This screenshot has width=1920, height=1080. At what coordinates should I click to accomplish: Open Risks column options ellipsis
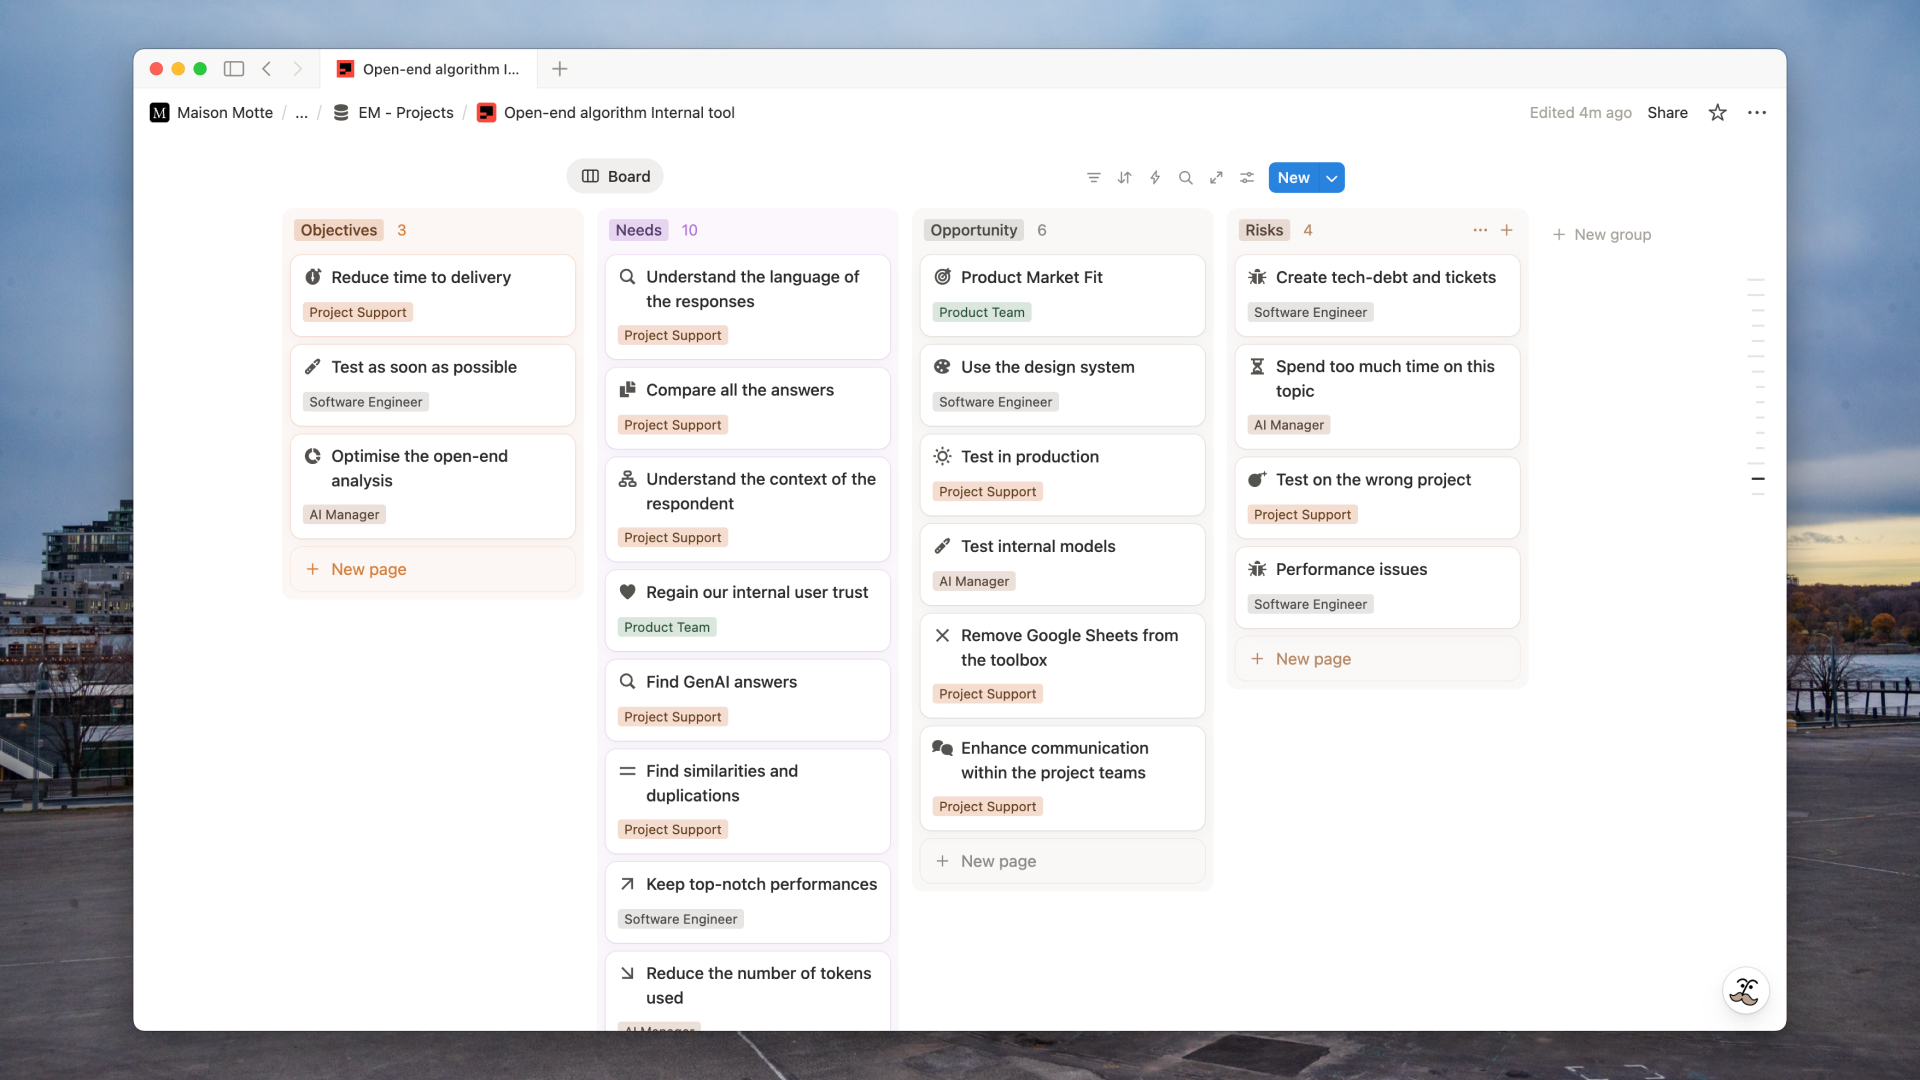pos(1479,230)
